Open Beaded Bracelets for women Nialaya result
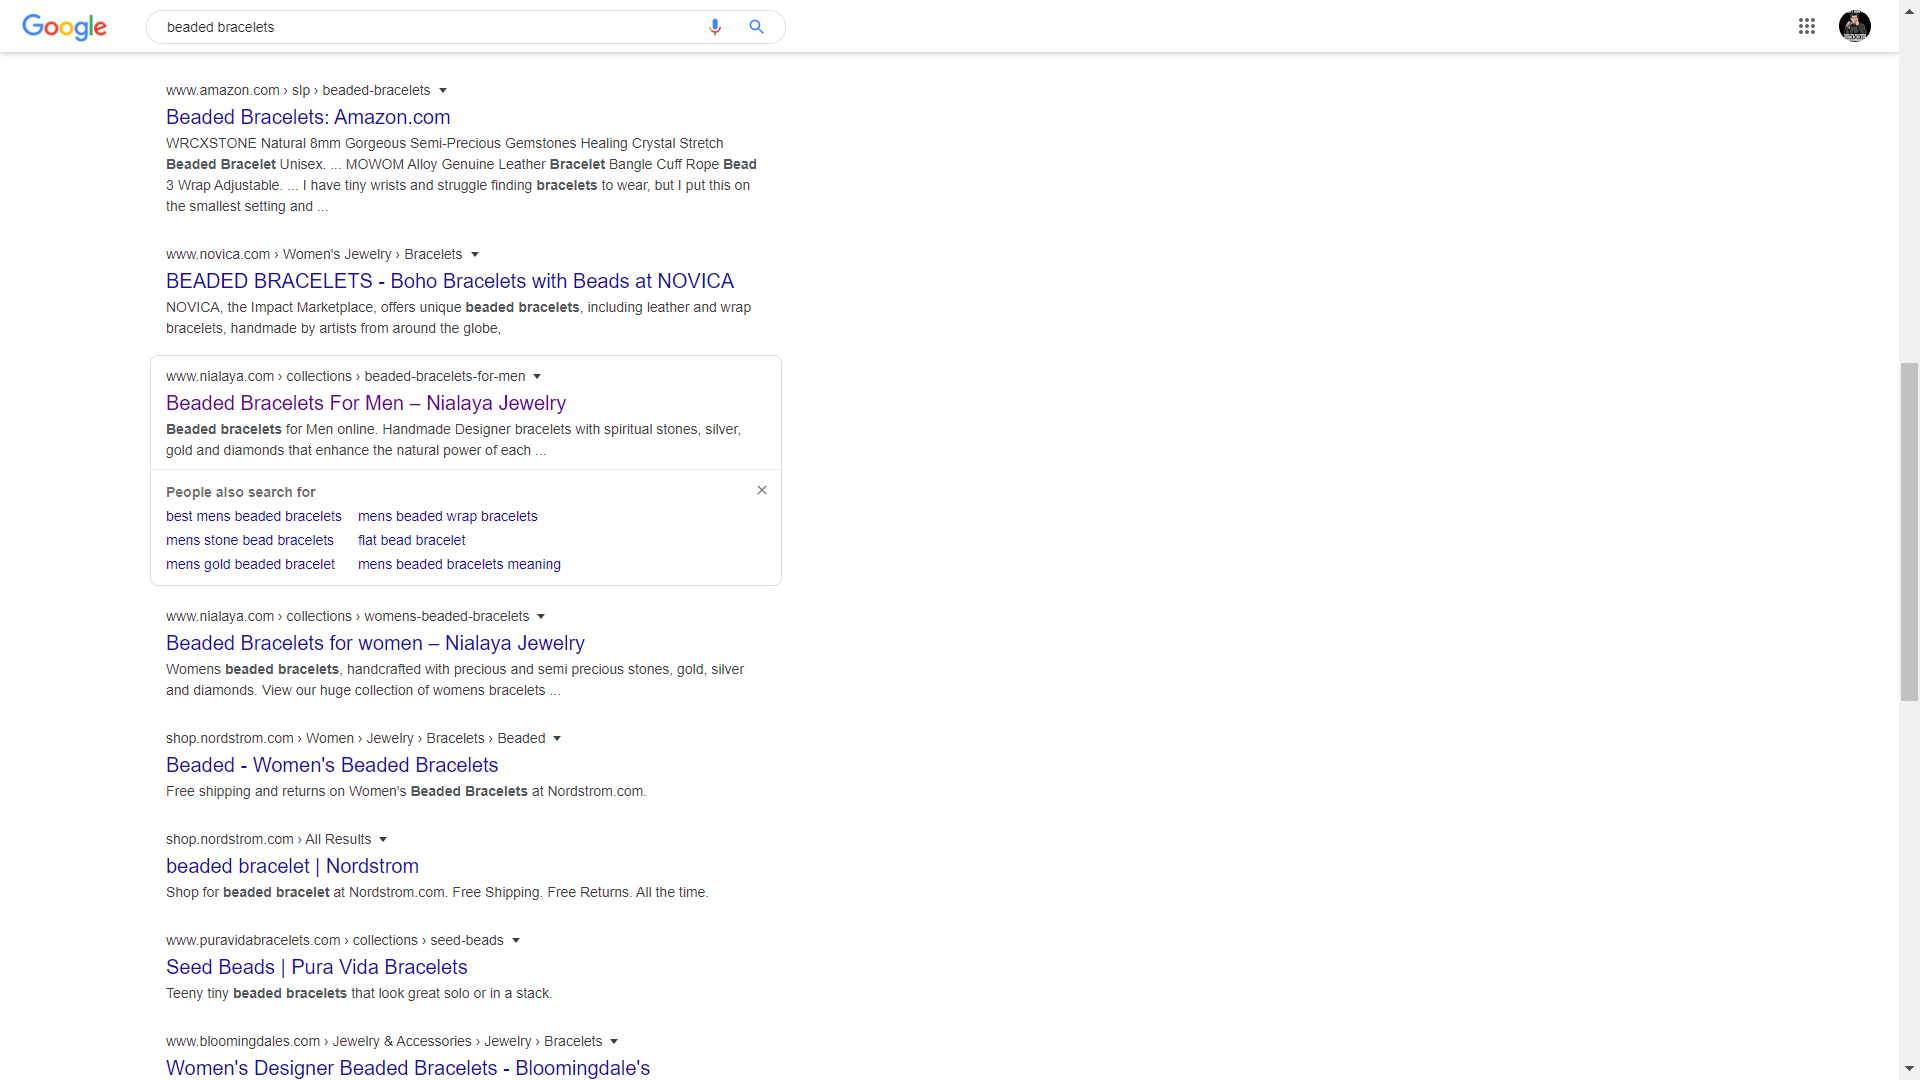This screenshot has width=1920, height=1080. [375, 643]
